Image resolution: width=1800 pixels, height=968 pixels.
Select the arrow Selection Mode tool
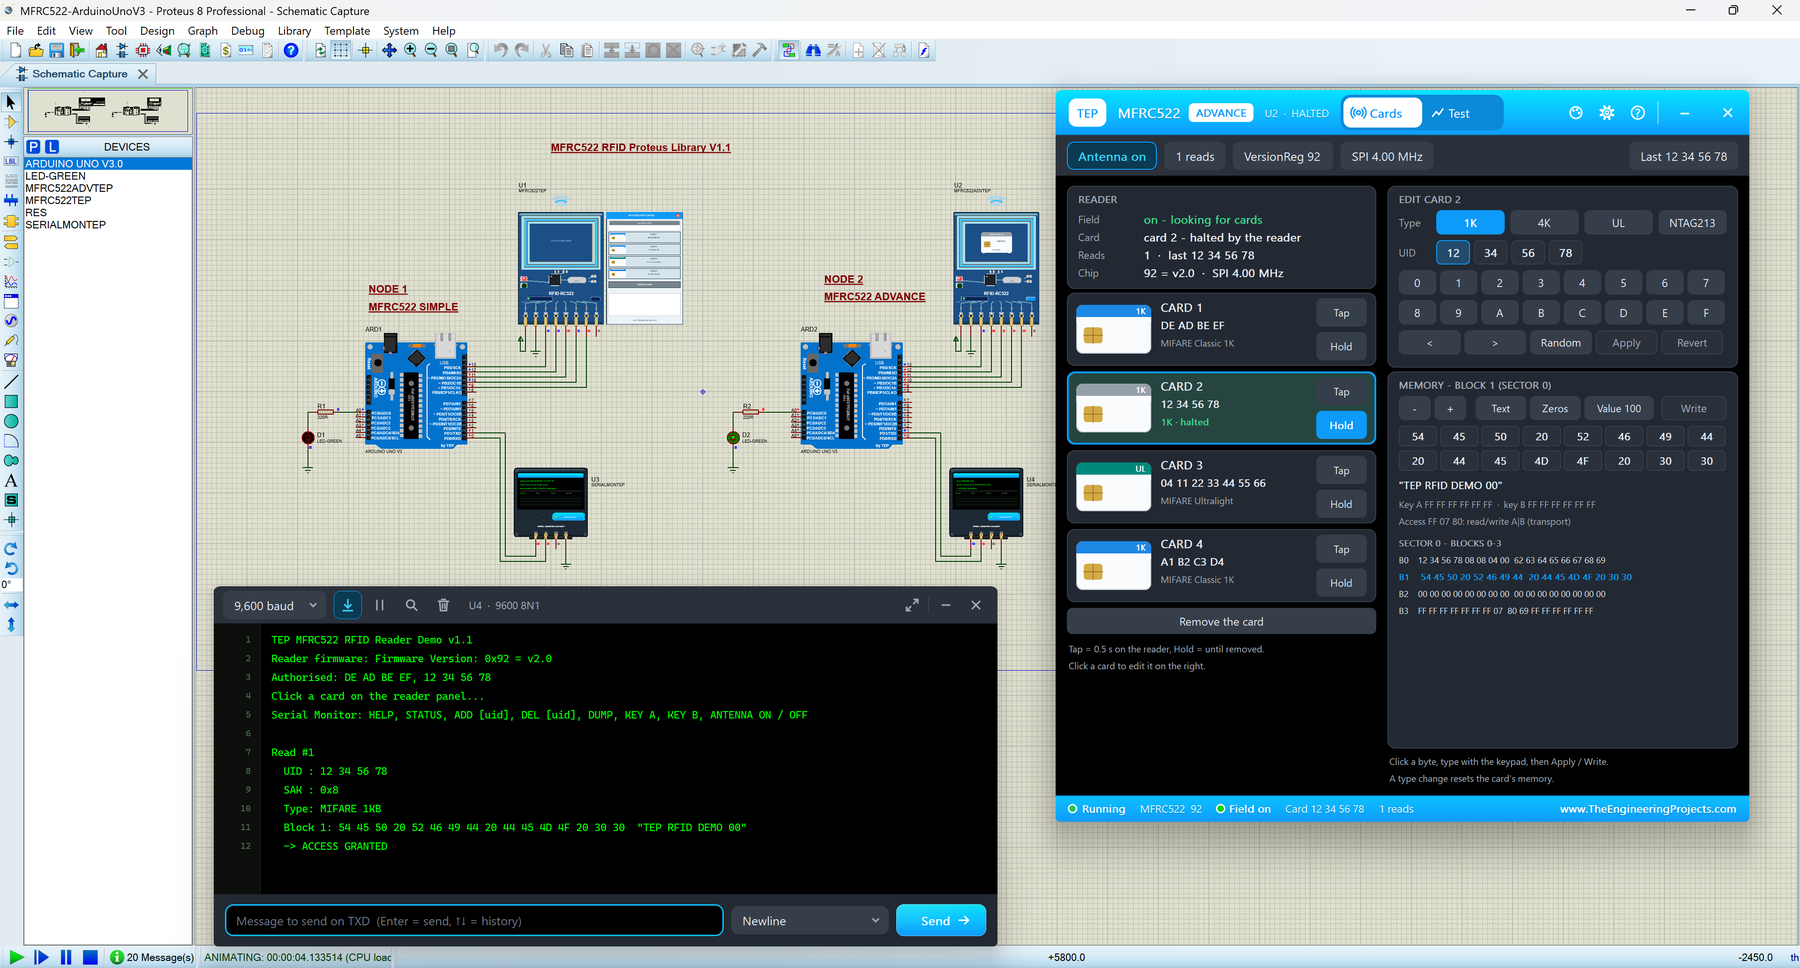click(x=11, y=102)
